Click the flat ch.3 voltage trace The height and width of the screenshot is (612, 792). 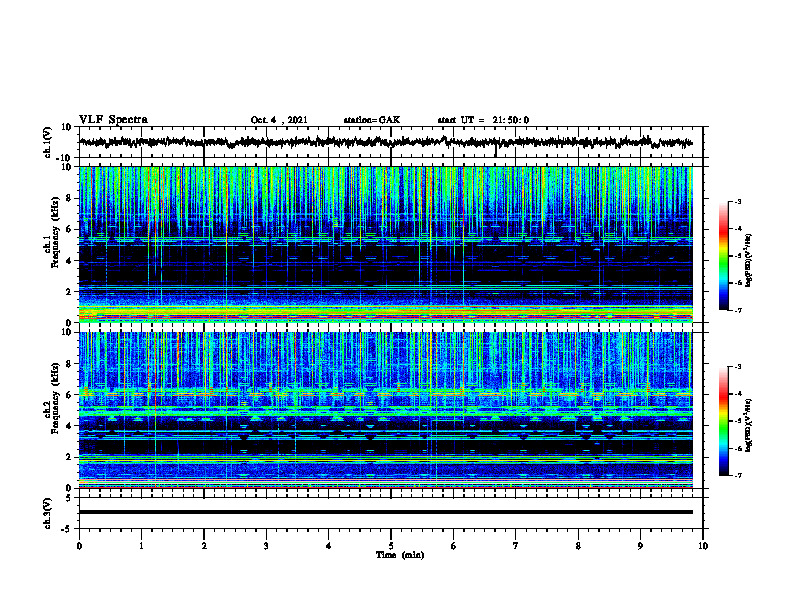click(385, 512)
